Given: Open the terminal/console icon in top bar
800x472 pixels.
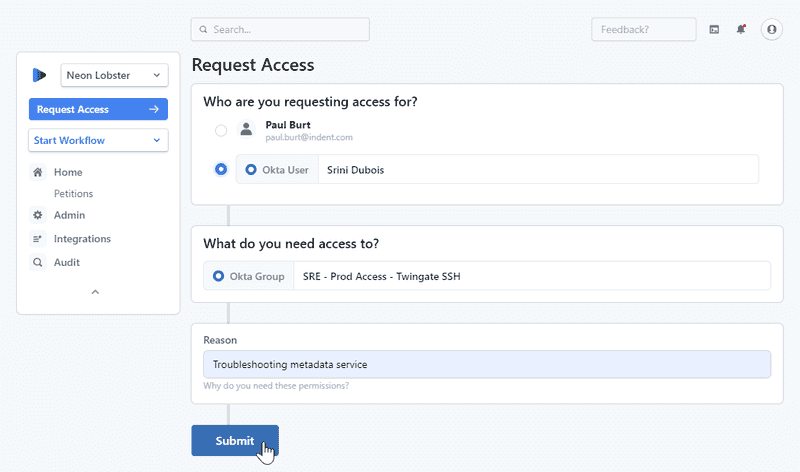Looking at the screenshot, I should (x=714, y=30).
